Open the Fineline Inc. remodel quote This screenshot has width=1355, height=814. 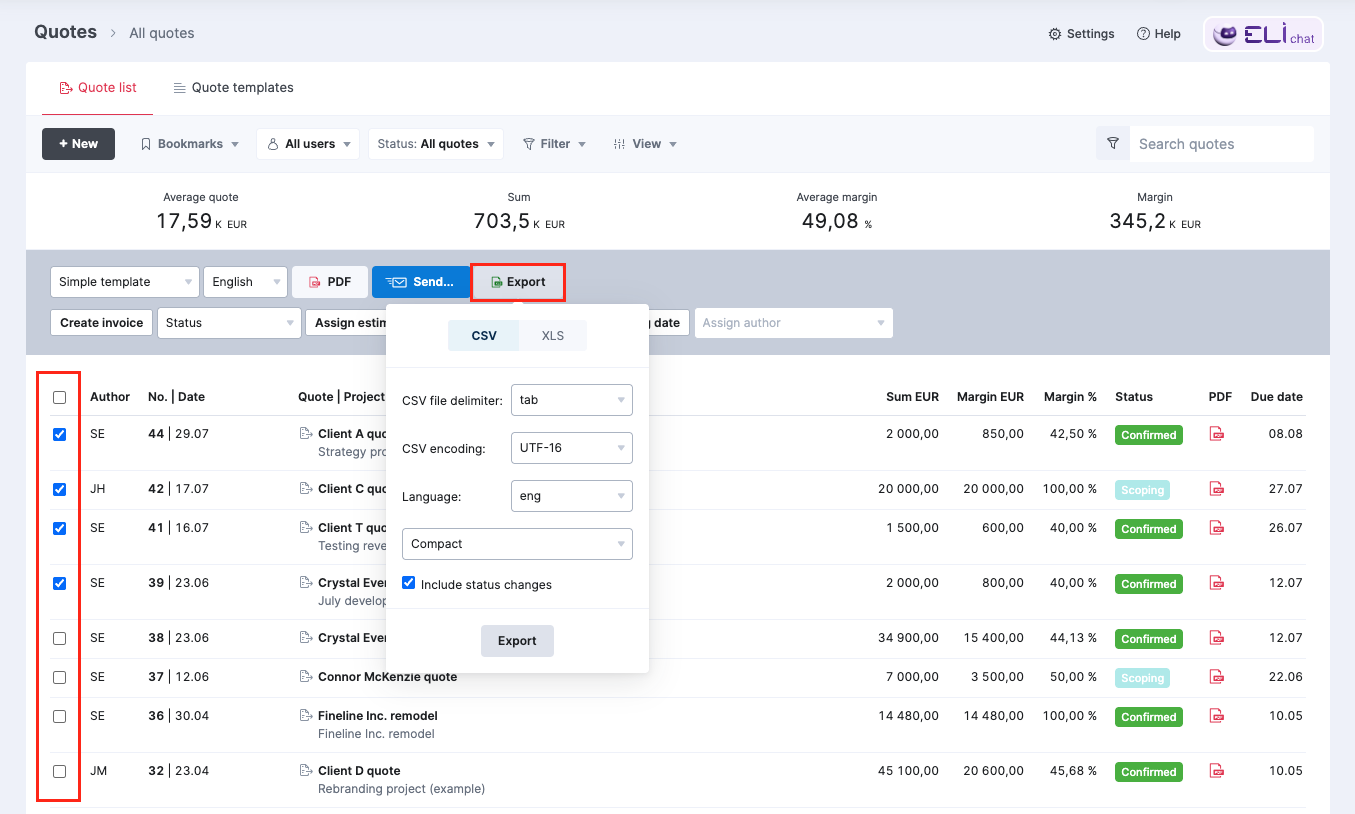[x=378, y=716]
